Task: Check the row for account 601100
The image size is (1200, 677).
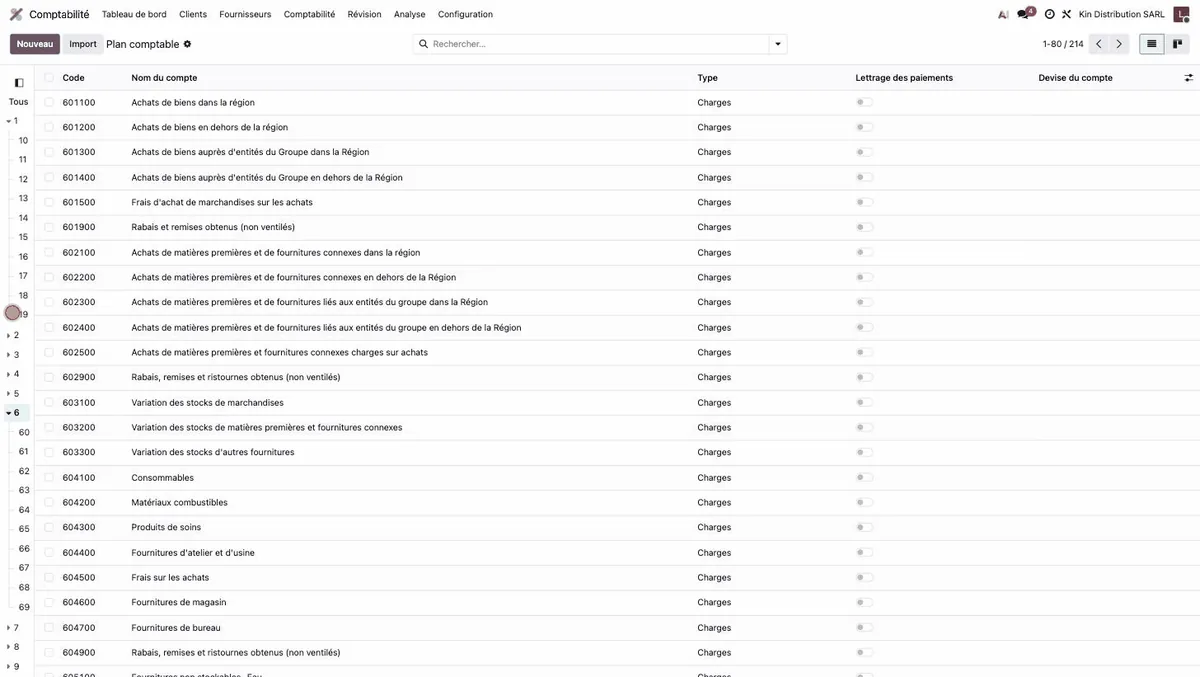Action: pos(49,102)
